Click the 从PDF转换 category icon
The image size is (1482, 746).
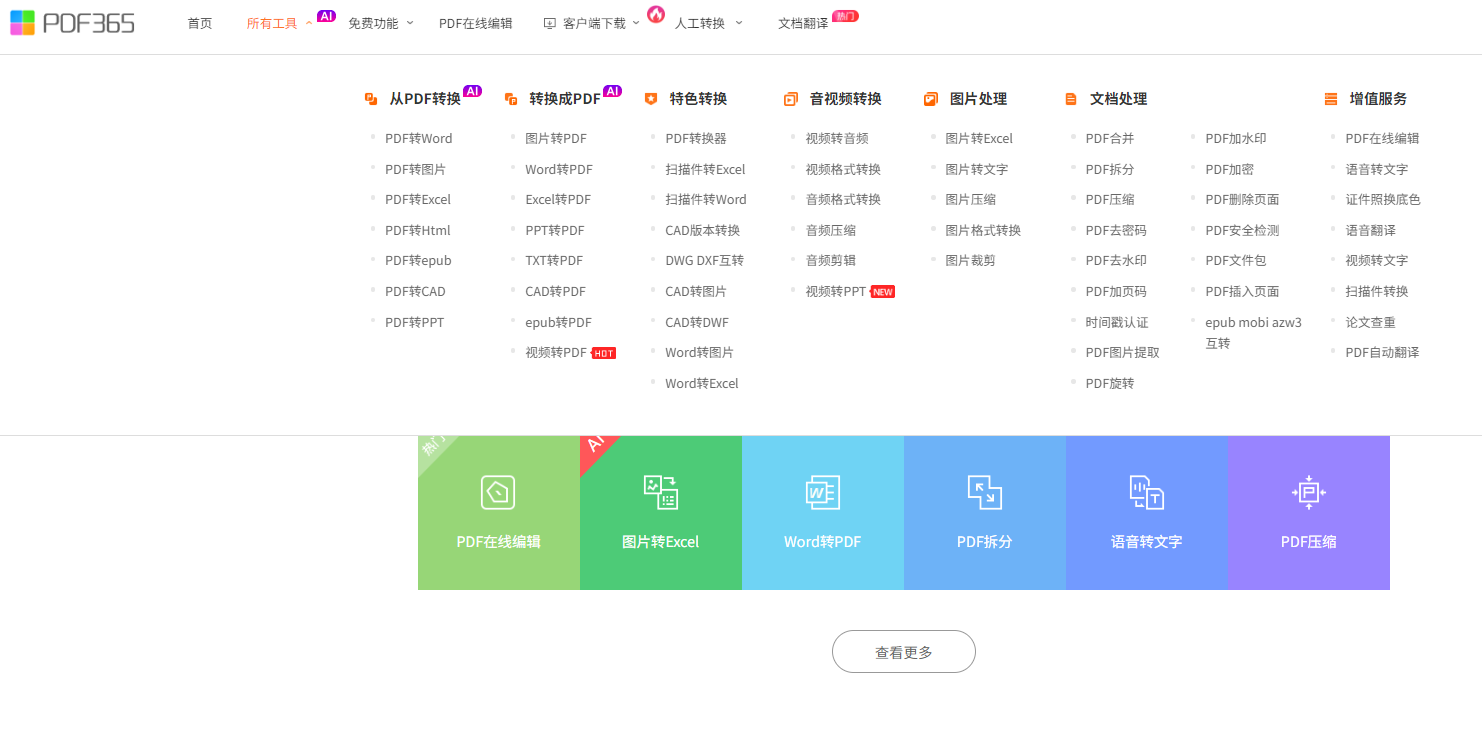371,99
